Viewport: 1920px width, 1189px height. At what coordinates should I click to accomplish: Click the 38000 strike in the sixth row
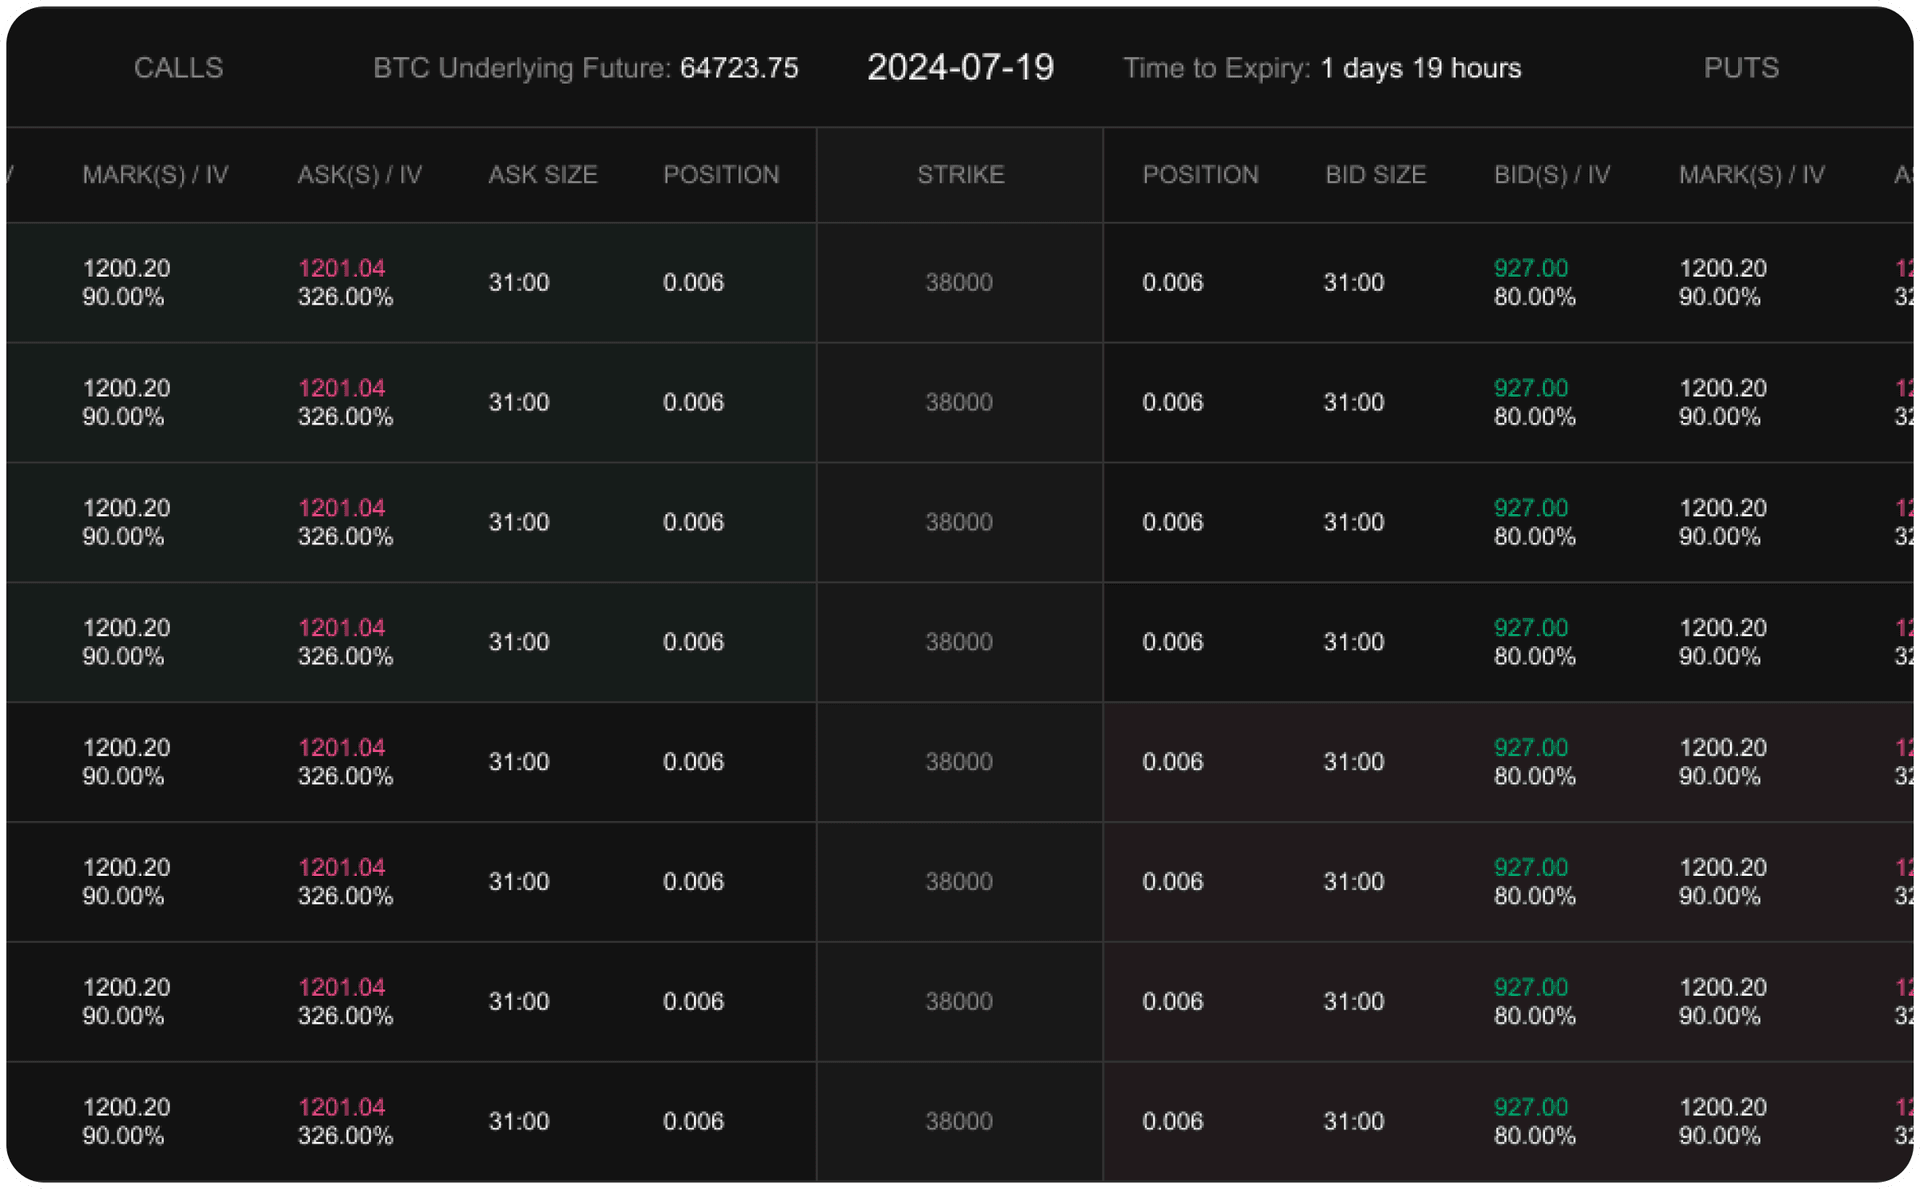(x=959, y=882)
